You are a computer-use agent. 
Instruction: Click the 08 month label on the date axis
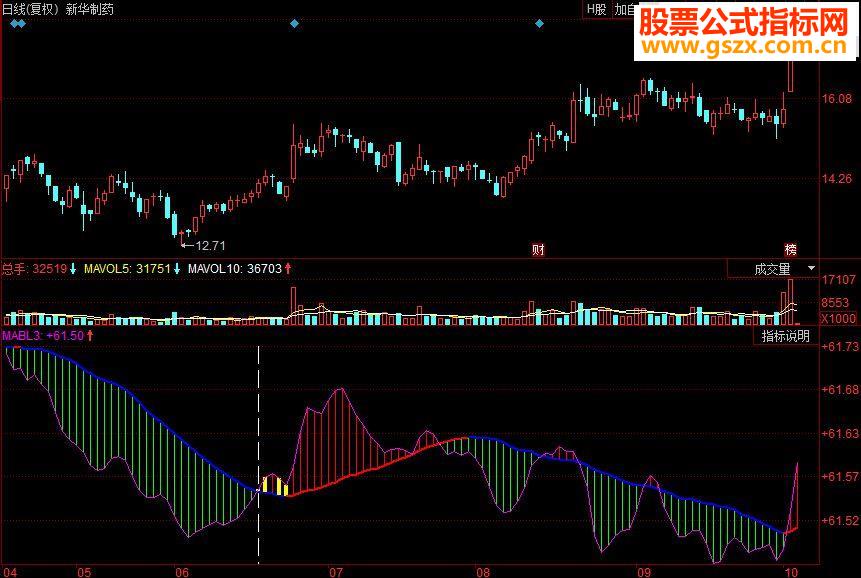click(x=483, y=572)
